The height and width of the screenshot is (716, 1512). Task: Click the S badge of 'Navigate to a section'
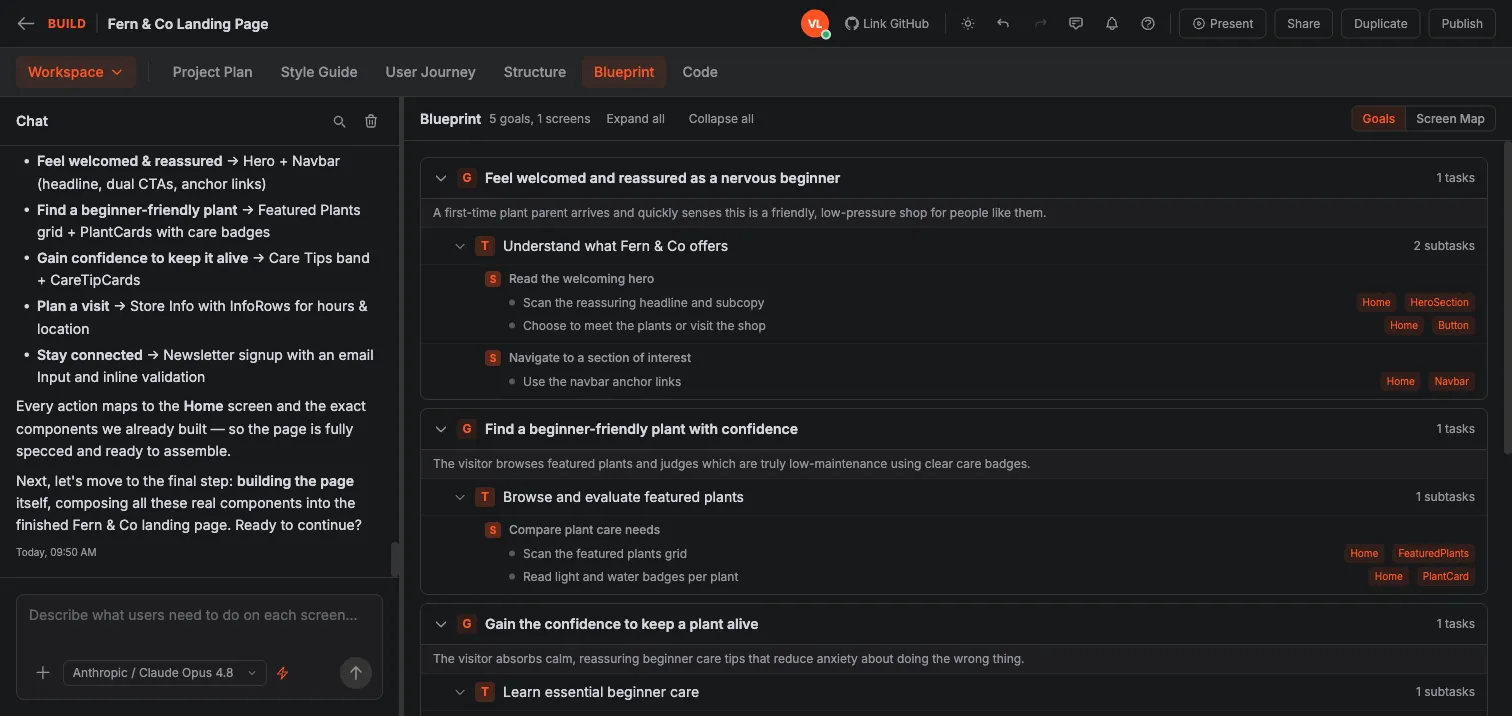(x=492, y=358)
